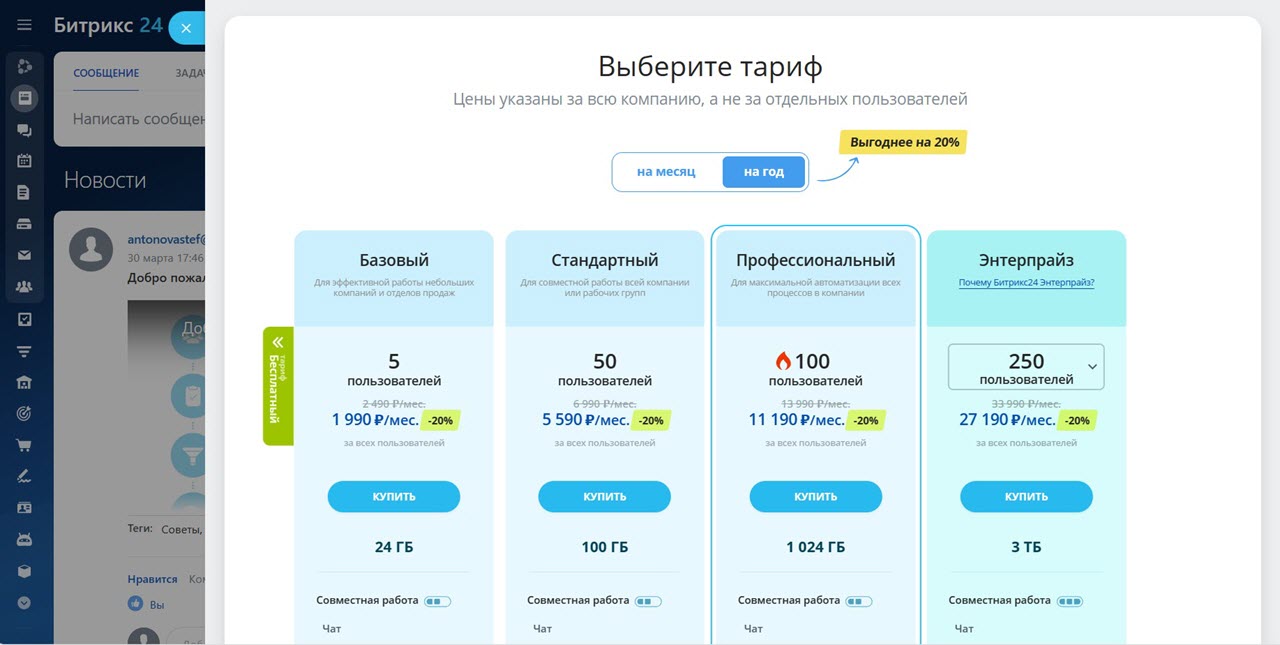Open the warehouse building sidebar icon
The height and width of the screenshot is (645, 1280).
pos(24,382)
